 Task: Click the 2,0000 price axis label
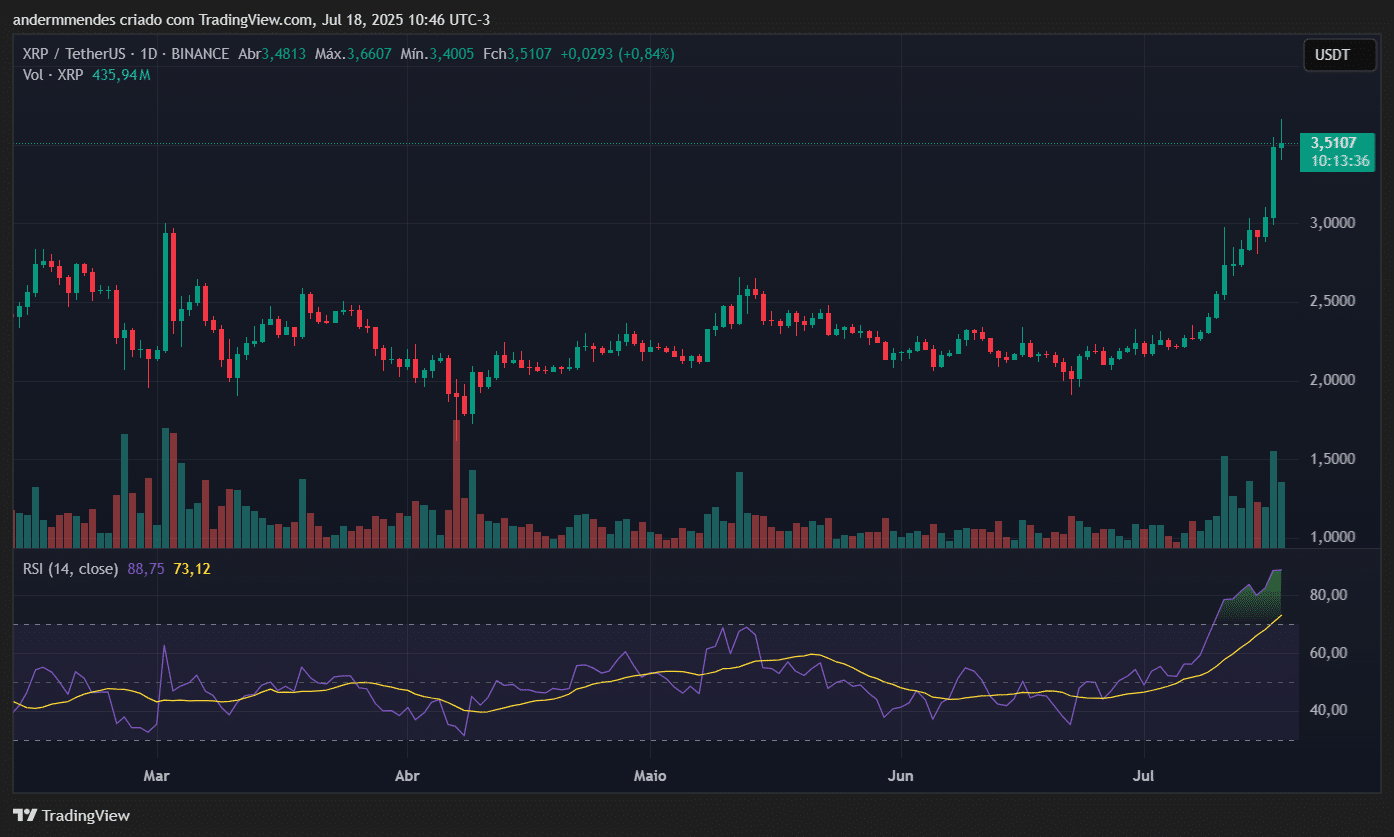click(x=1333, y=380)
